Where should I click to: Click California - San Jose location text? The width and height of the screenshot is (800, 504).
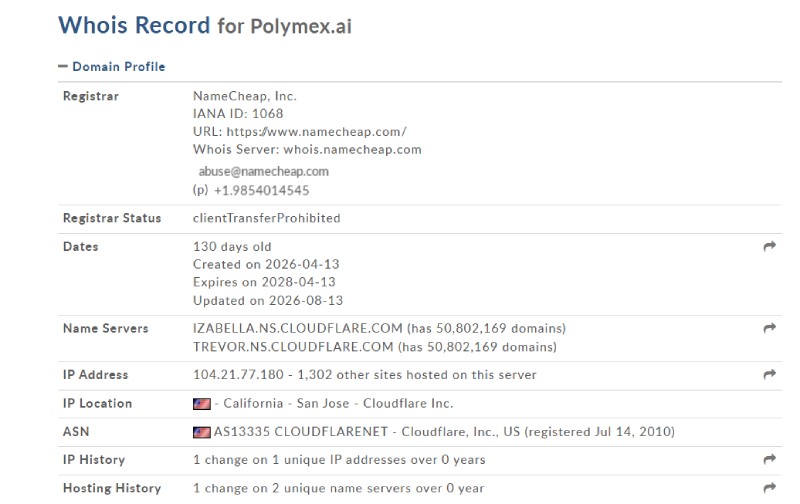click(286, 403)
